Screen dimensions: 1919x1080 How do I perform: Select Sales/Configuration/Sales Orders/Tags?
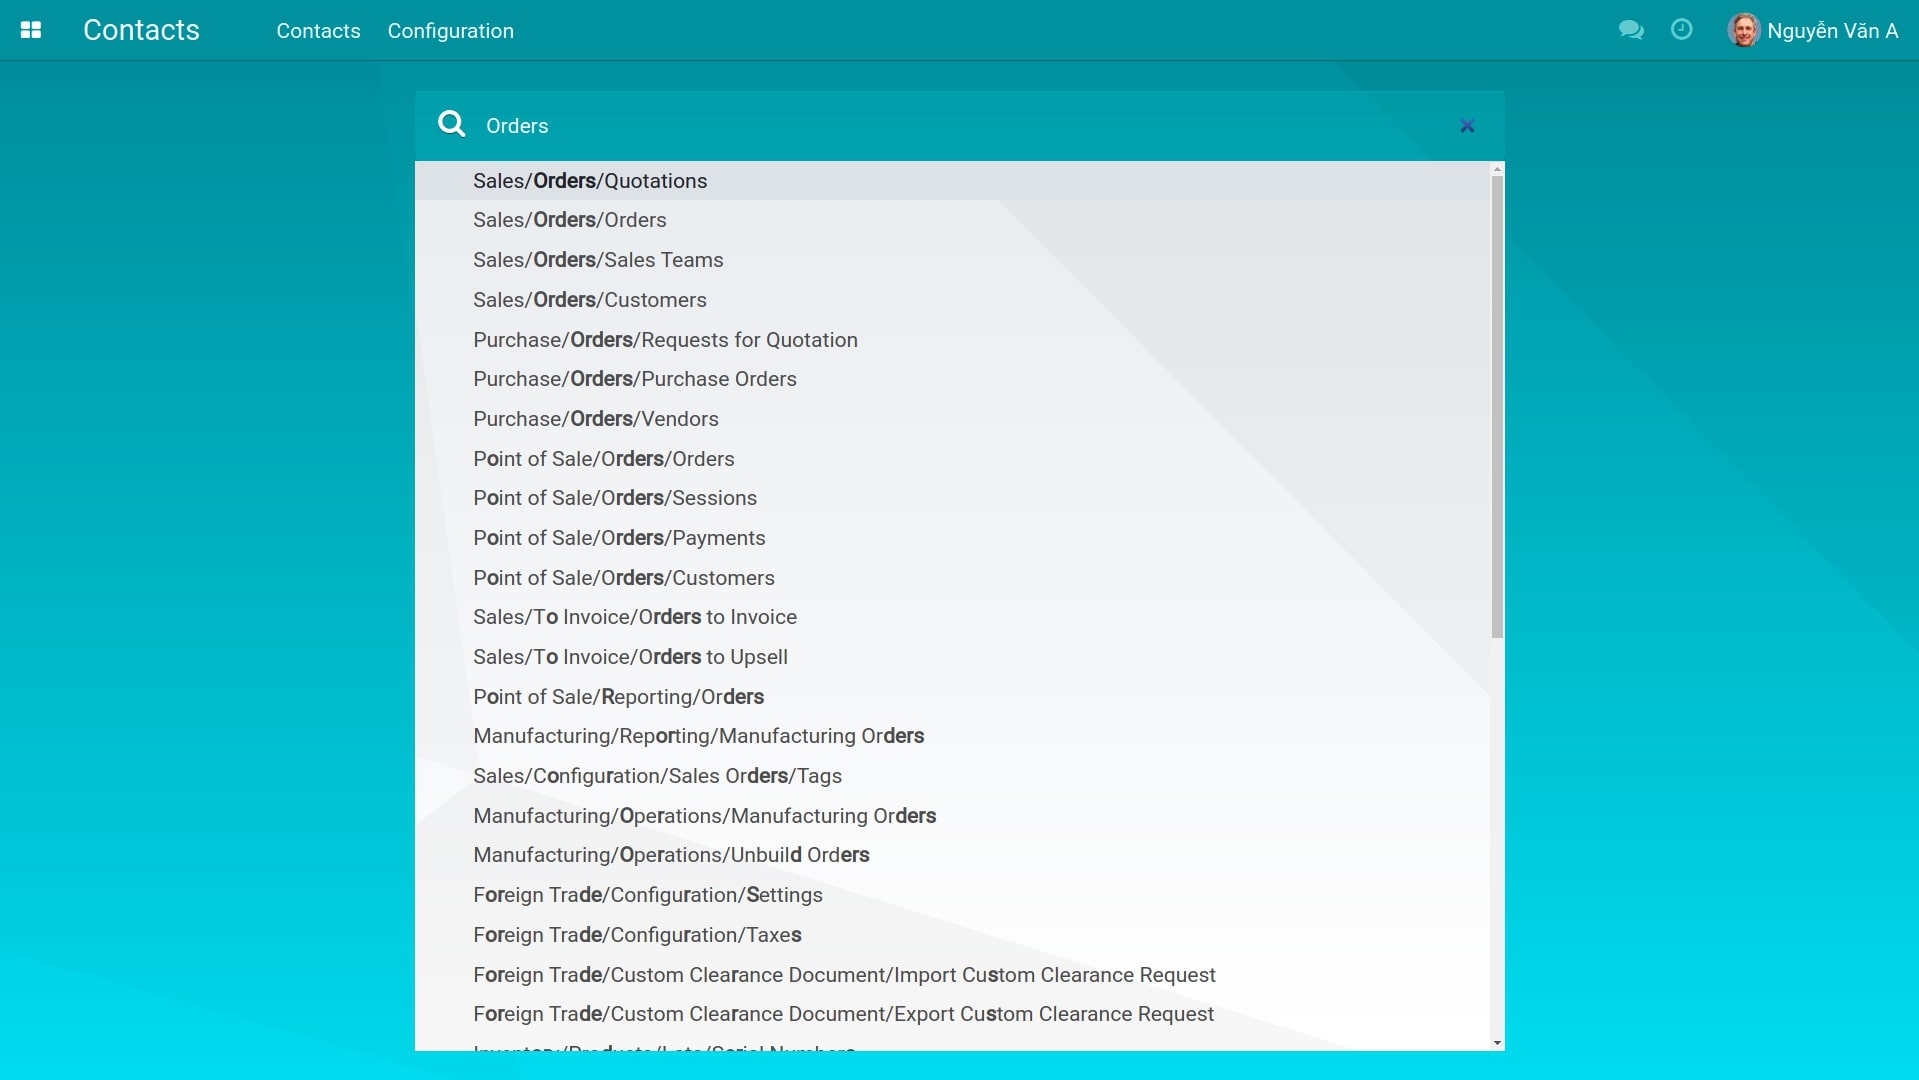pos(657,776)
